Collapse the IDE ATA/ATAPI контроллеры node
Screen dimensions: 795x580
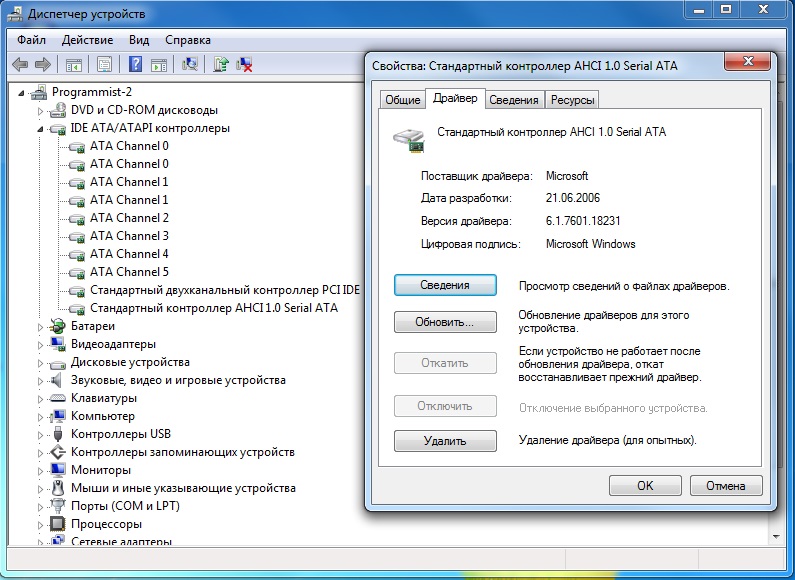(41, 129)
